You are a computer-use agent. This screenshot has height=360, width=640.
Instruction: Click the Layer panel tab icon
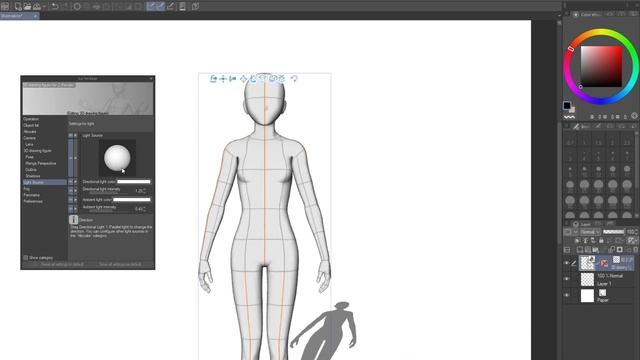tap(576, 224)
